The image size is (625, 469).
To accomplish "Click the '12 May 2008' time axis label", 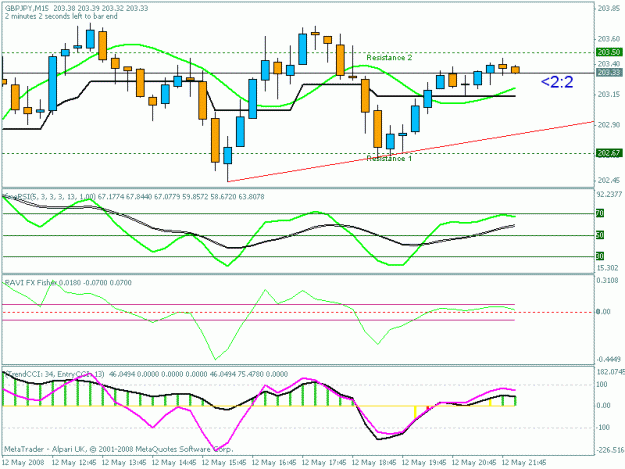I will [23, 462].
